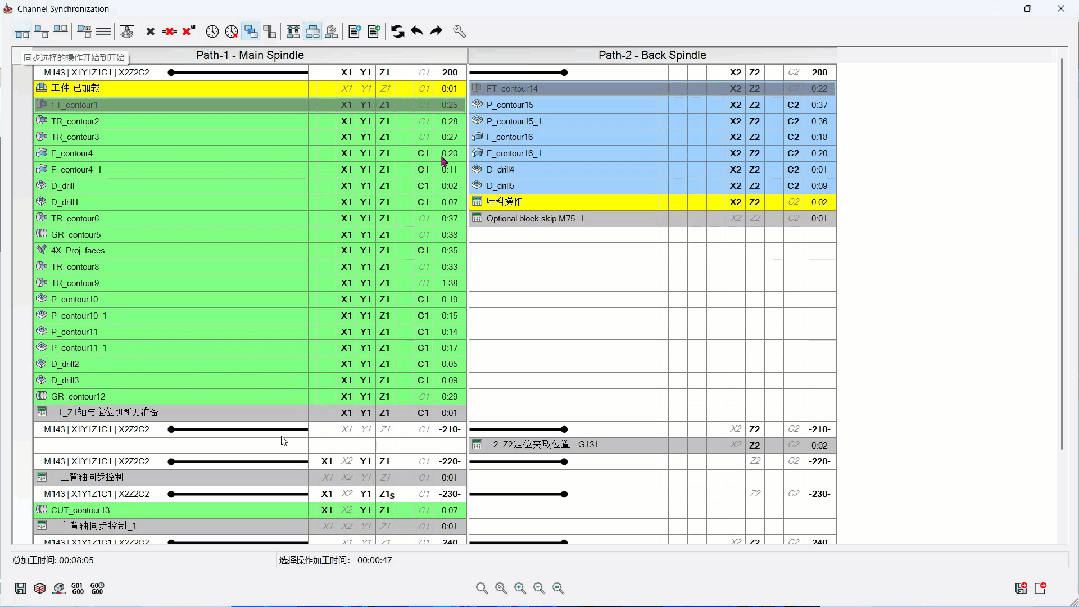Click the G01/G00 icon in bottom bar
Viewport: 1079px width, 607px height.
pos(78,588)
